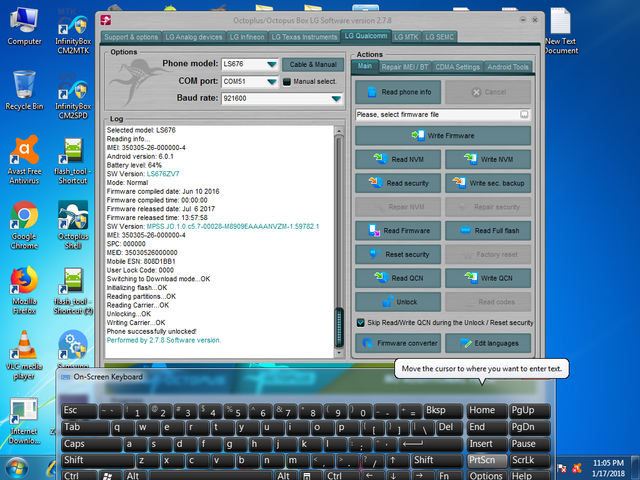This screenshot has height=480, width=640.
Task: Click Read phone info button
Action: pyautogui.click(x=398, y=92)
